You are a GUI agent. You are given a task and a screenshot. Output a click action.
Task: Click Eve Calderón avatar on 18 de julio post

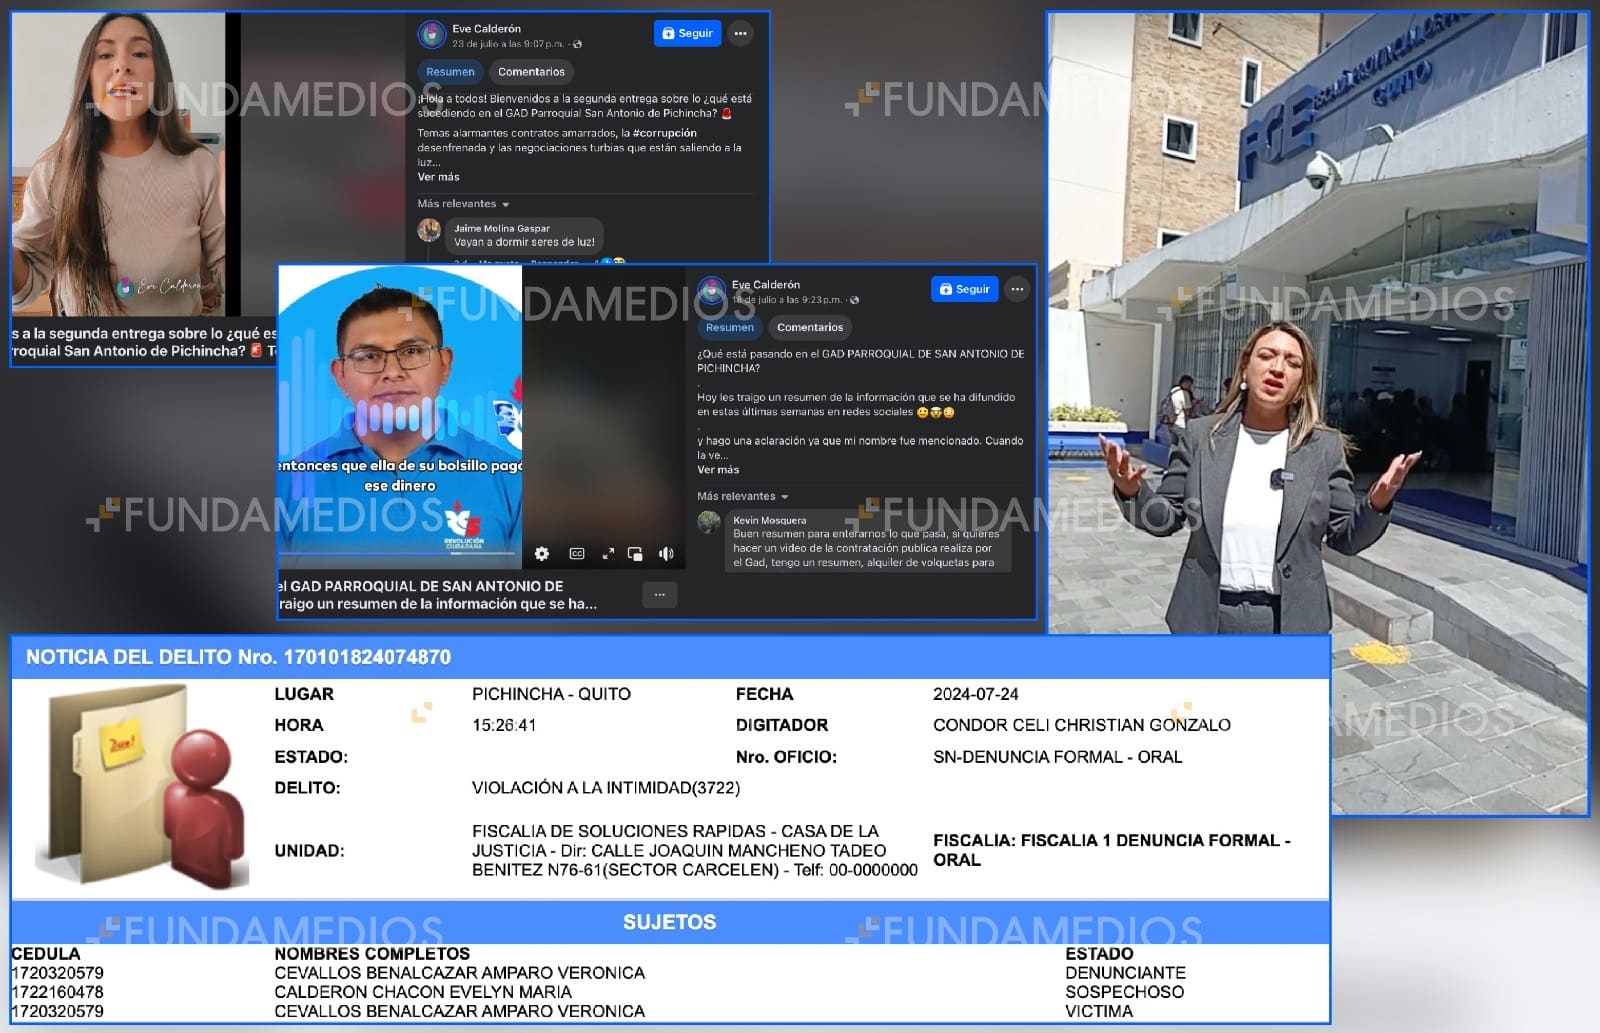712,291
